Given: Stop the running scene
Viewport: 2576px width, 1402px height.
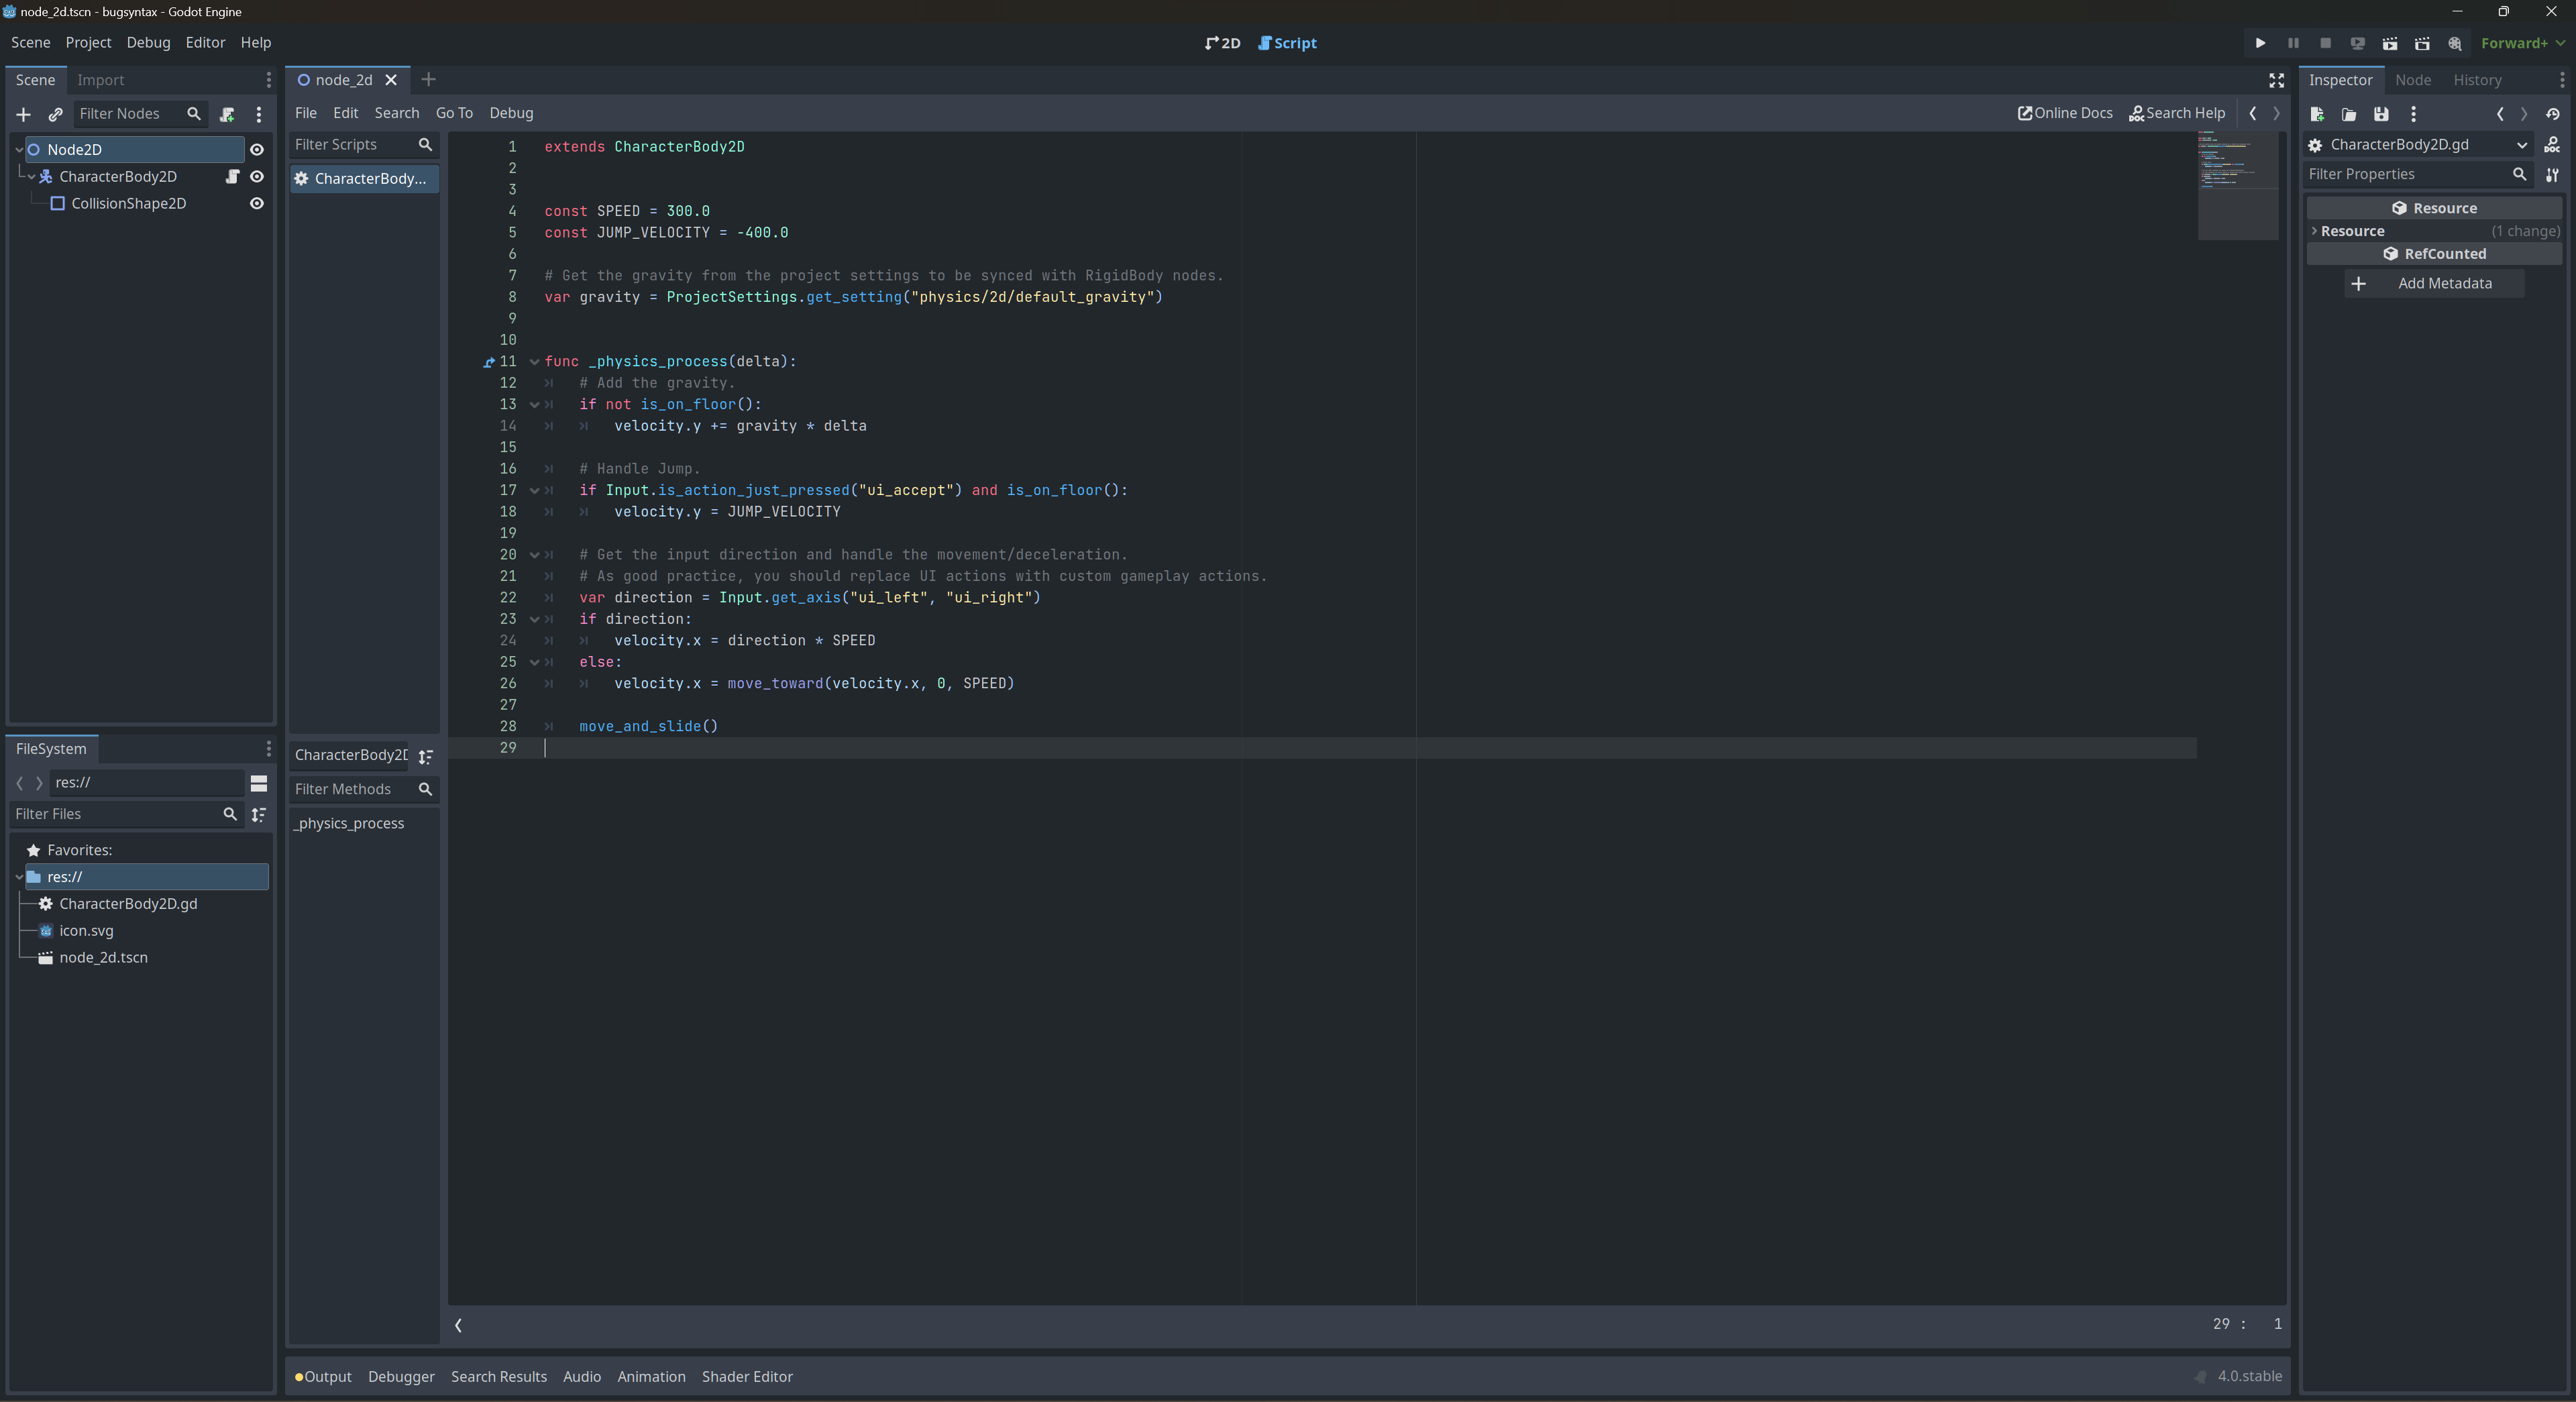Looking at the screenshot, I should point(2325,43).
